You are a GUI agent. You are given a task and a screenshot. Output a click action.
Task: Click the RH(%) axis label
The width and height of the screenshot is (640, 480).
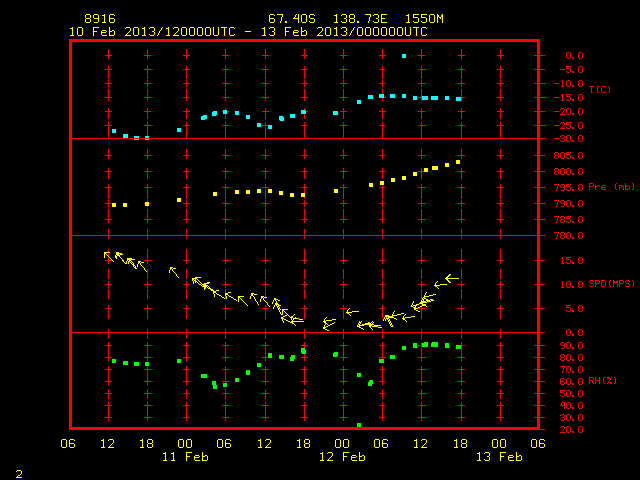click(x=602, y=381)
